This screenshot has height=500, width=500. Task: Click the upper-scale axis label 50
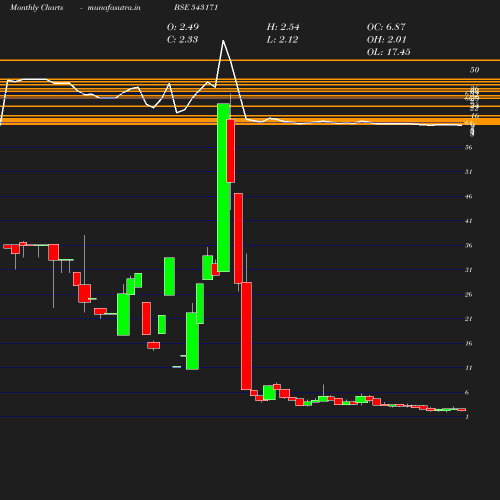[x=474, y=70]
